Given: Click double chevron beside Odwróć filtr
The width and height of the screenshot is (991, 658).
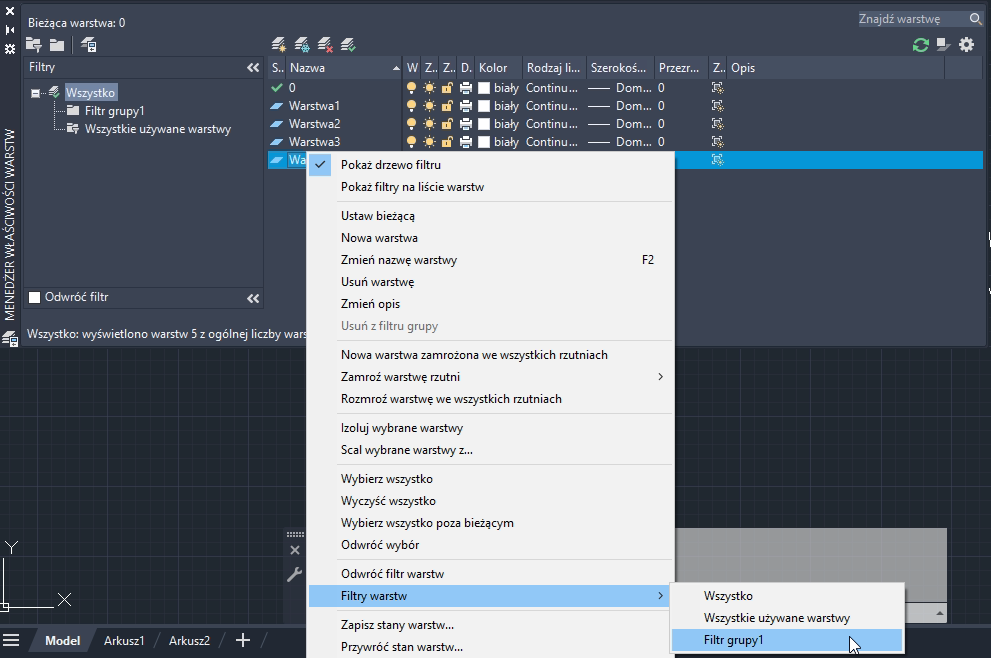Looking at the screenshot, I should (x=253, y=298).
